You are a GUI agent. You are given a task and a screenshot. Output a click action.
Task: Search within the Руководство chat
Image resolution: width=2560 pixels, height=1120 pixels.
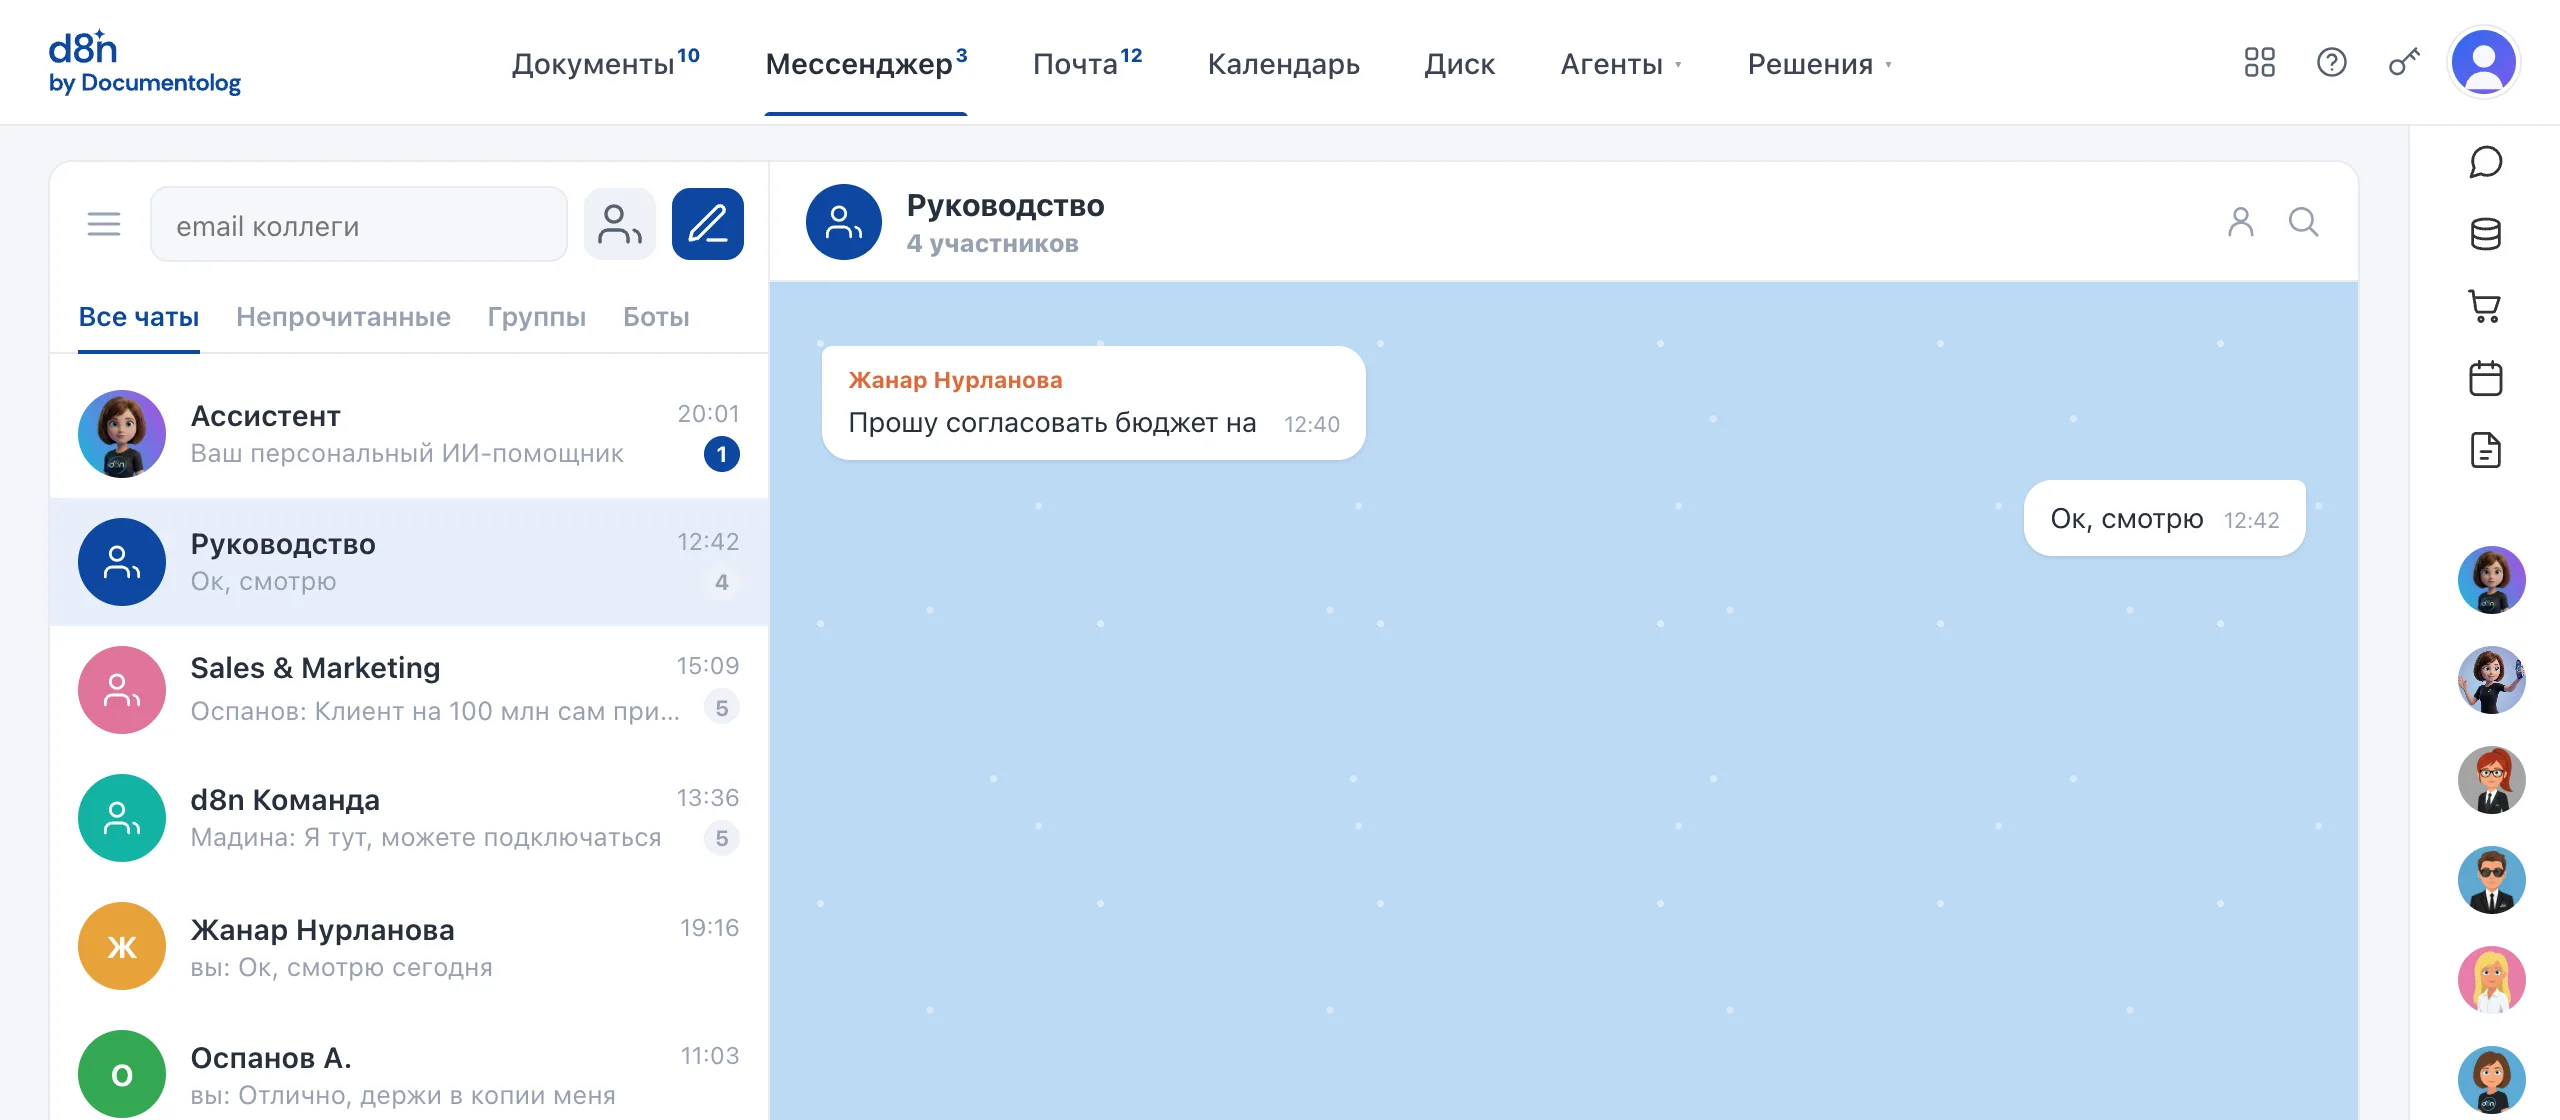pos(2304,222)
